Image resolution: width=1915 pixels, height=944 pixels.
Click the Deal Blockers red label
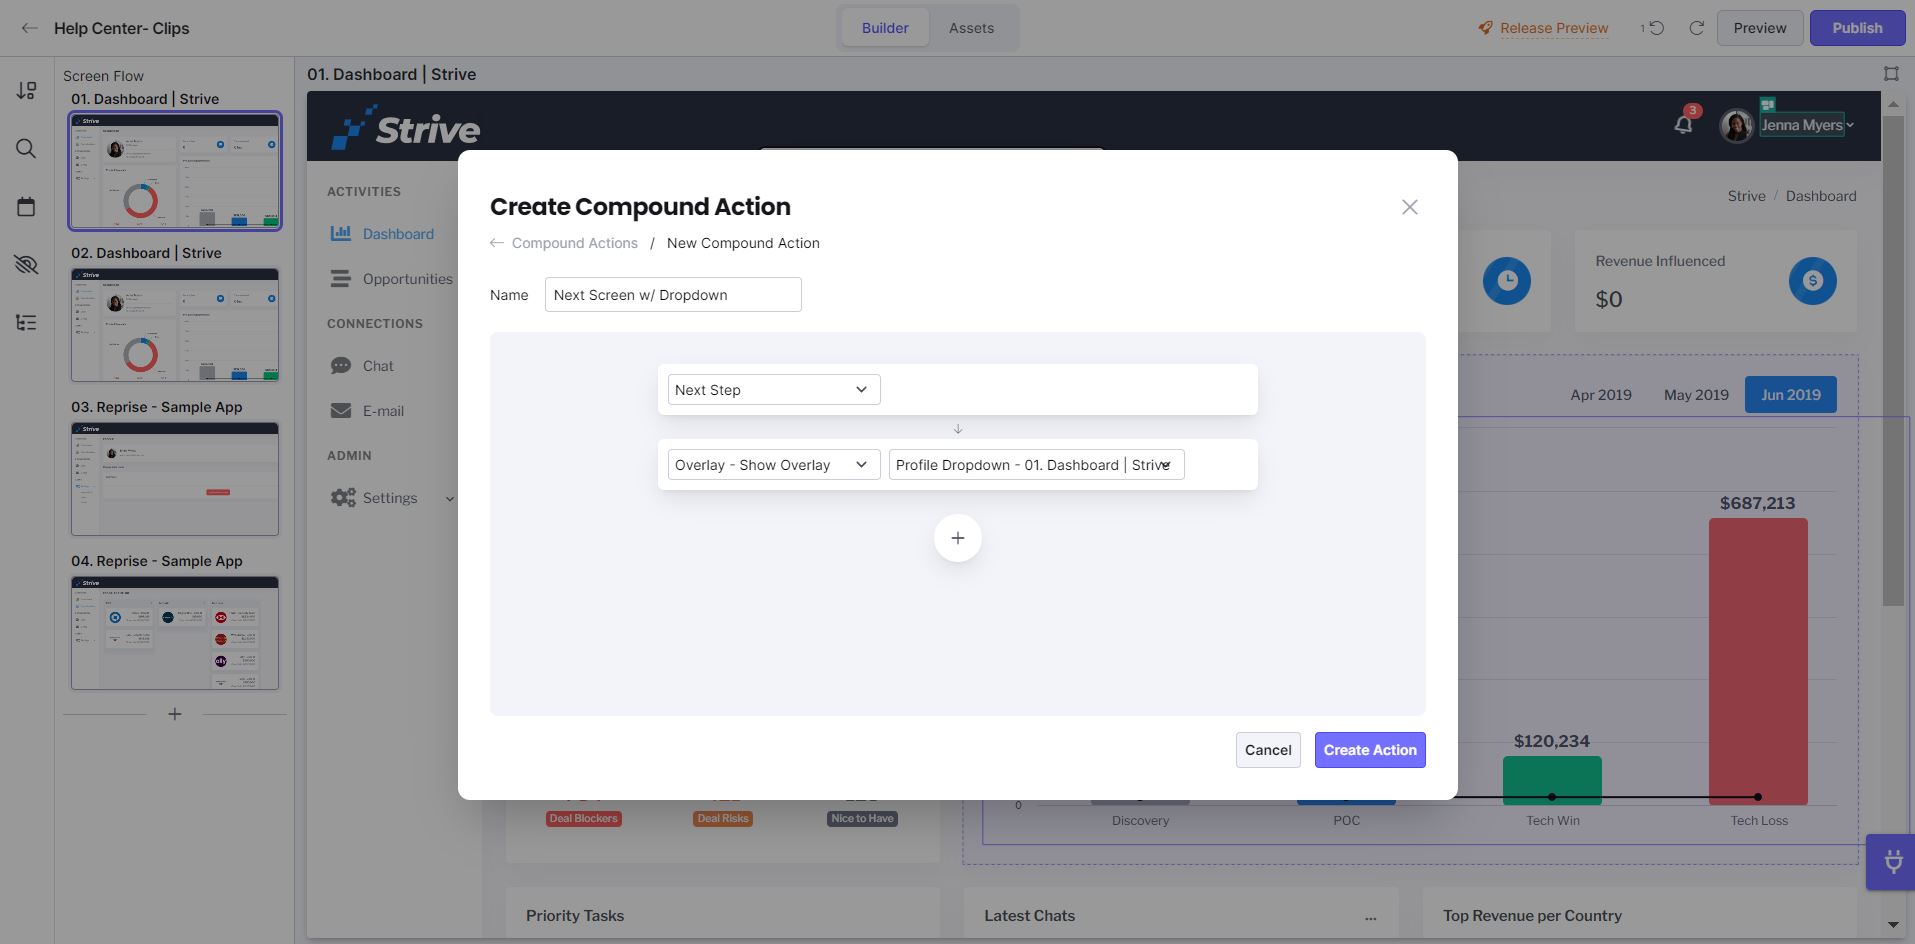pyautogui.click(x=584, y=818)
